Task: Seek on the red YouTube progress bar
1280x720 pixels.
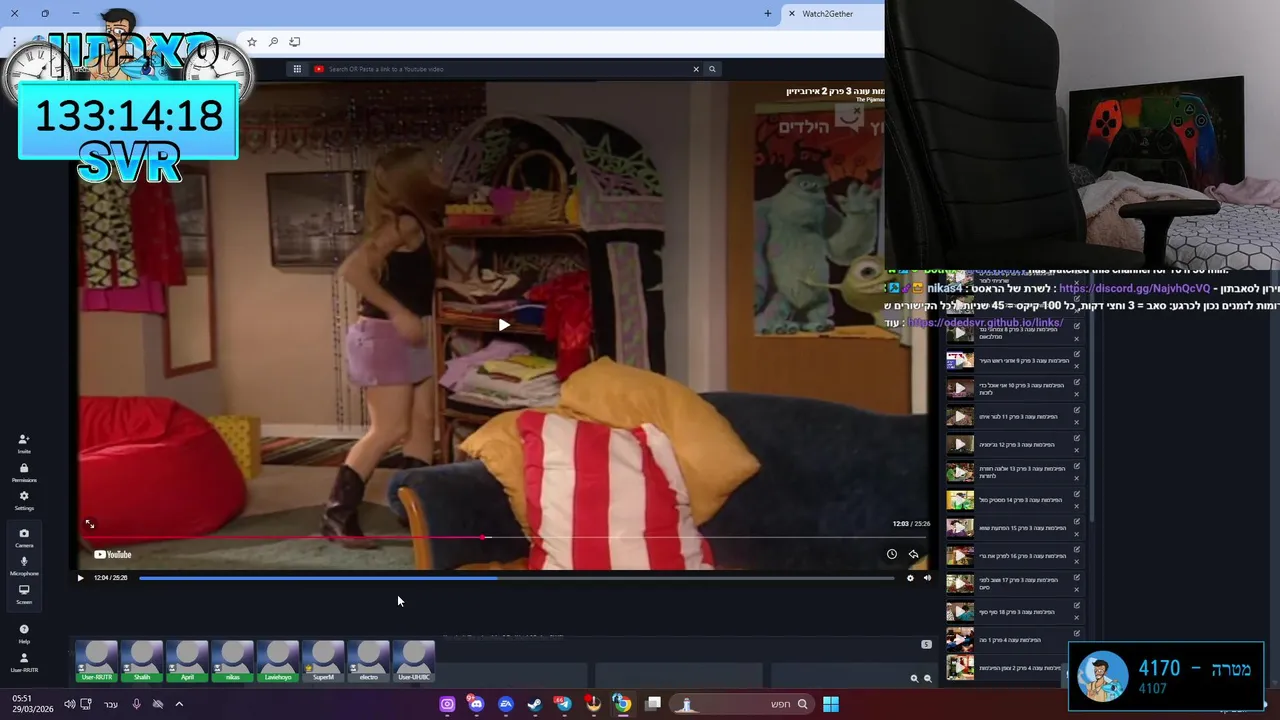Action: pos(505,537)
